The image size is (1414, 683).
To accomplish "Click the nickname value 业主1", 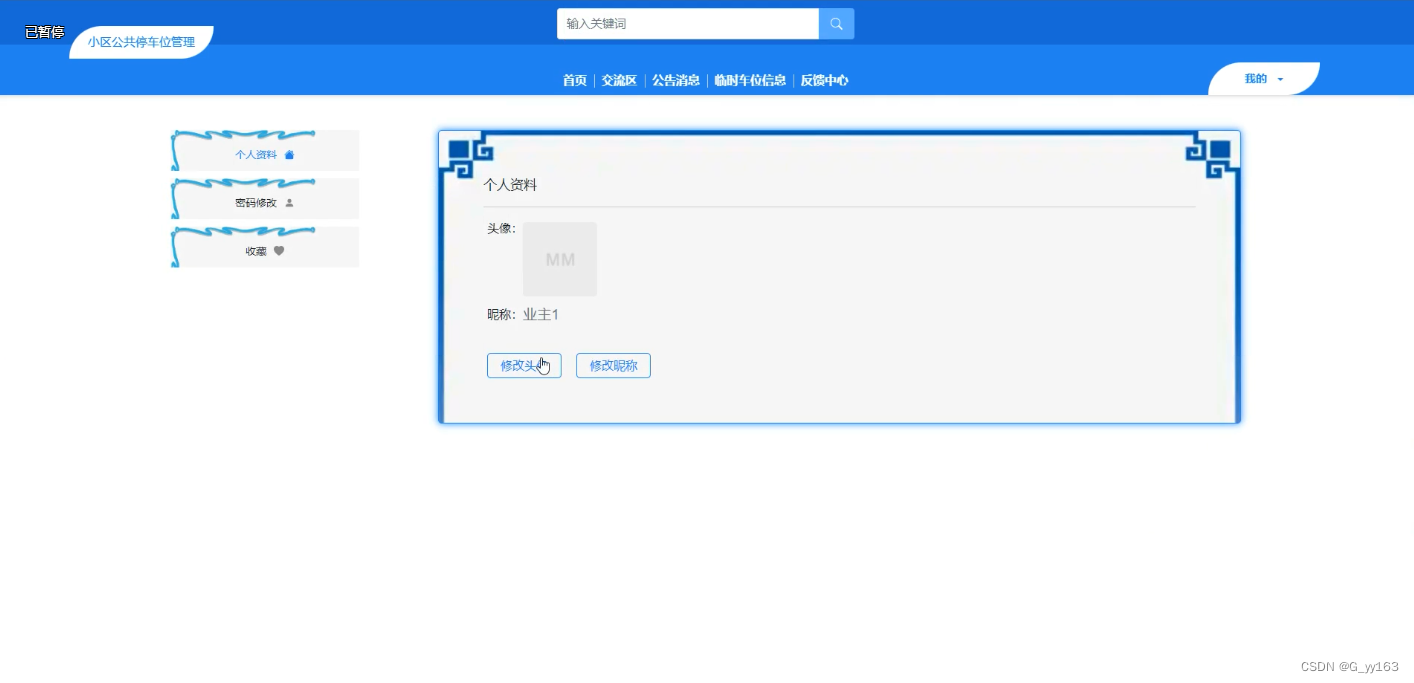I will click(x=541, y=315).
